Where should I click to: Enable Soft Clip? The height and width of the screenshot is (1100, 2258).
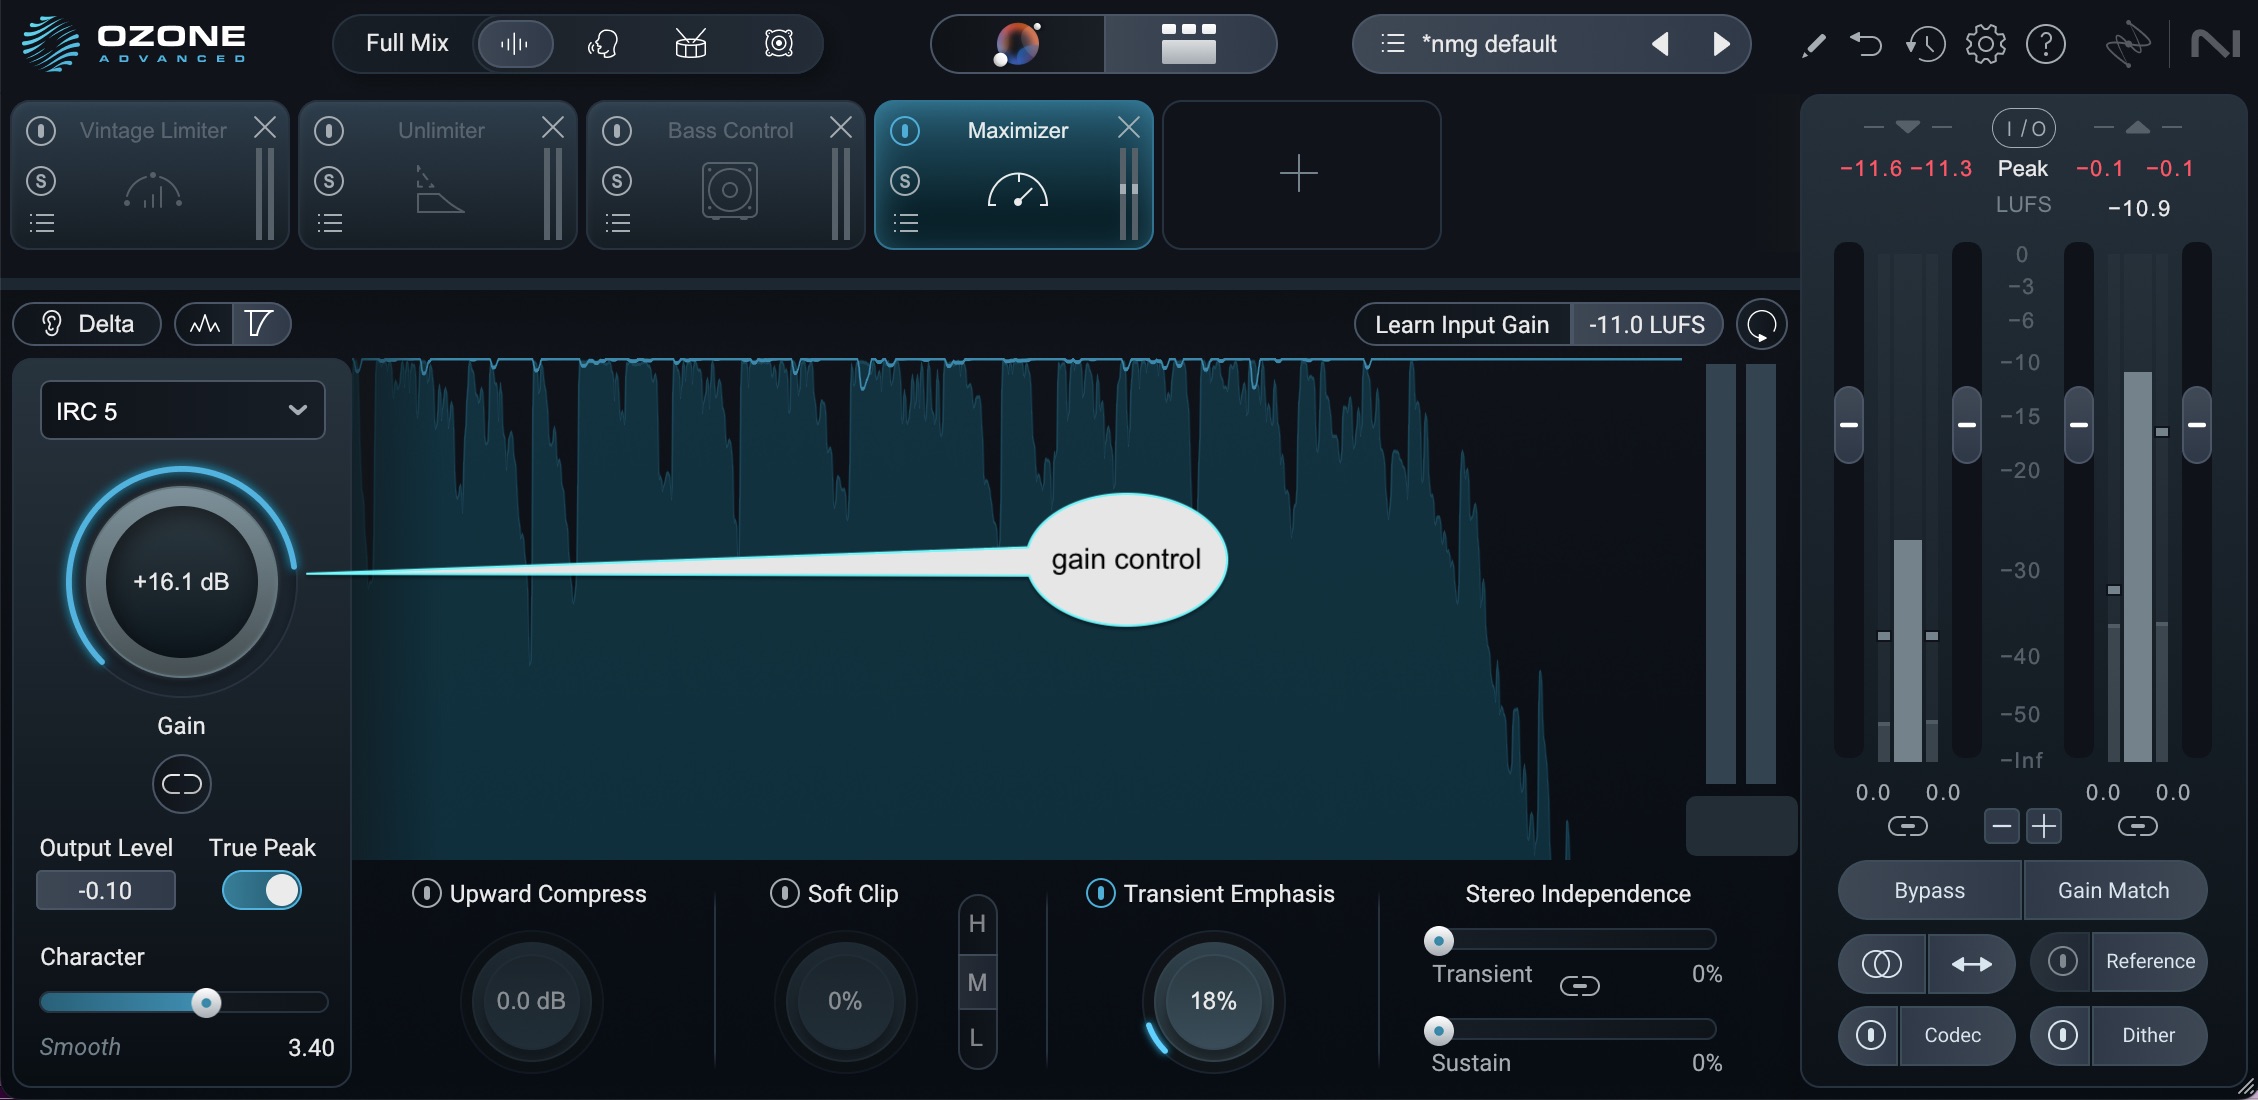[785, 893]
